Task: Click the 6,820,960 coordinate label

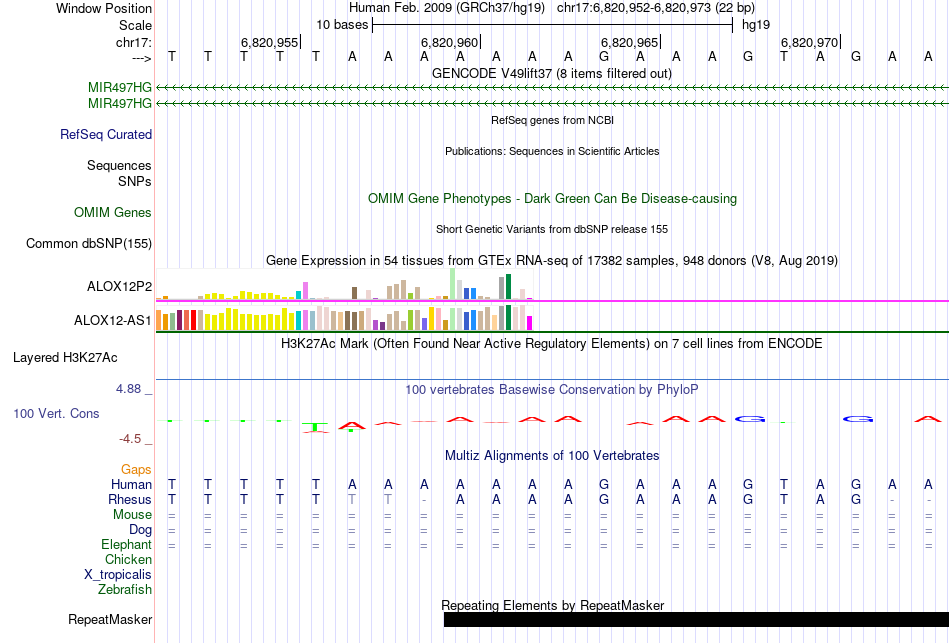Action: (x=450, y=42)
